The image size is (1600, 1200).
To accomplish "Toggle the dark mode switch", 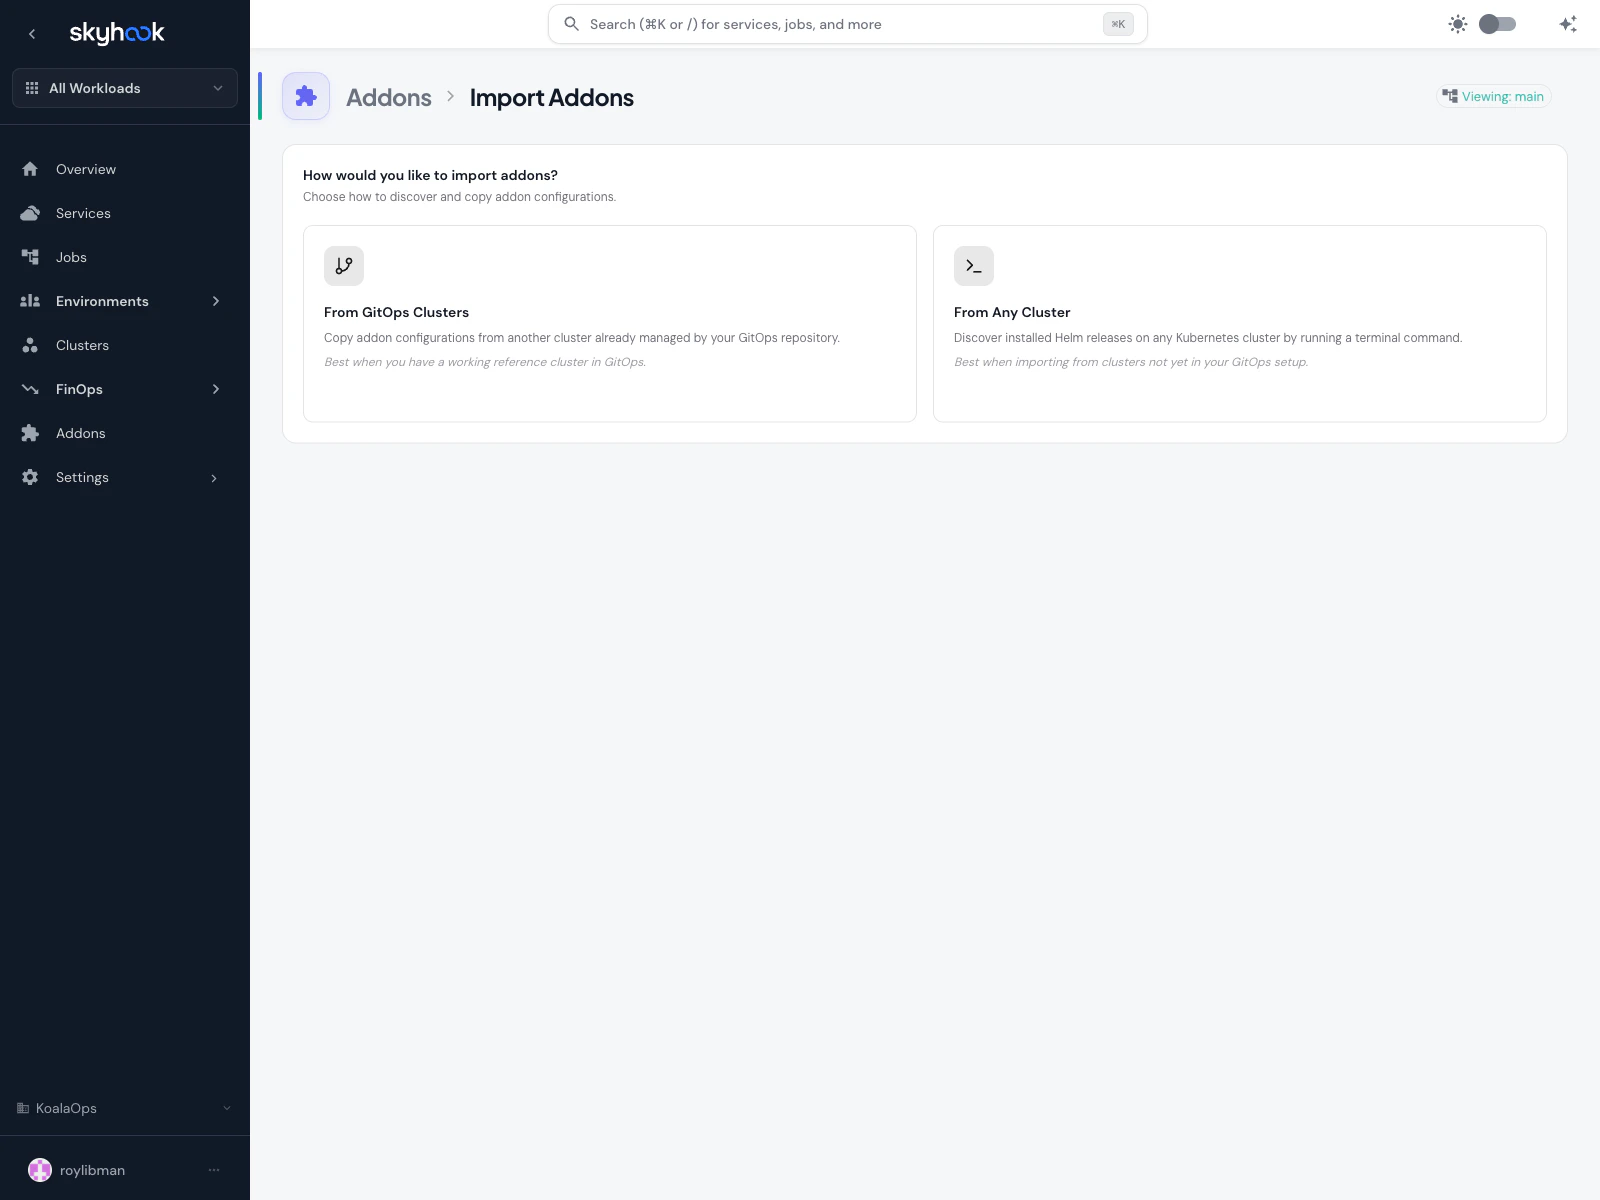I will click(x=1497, y=23).
